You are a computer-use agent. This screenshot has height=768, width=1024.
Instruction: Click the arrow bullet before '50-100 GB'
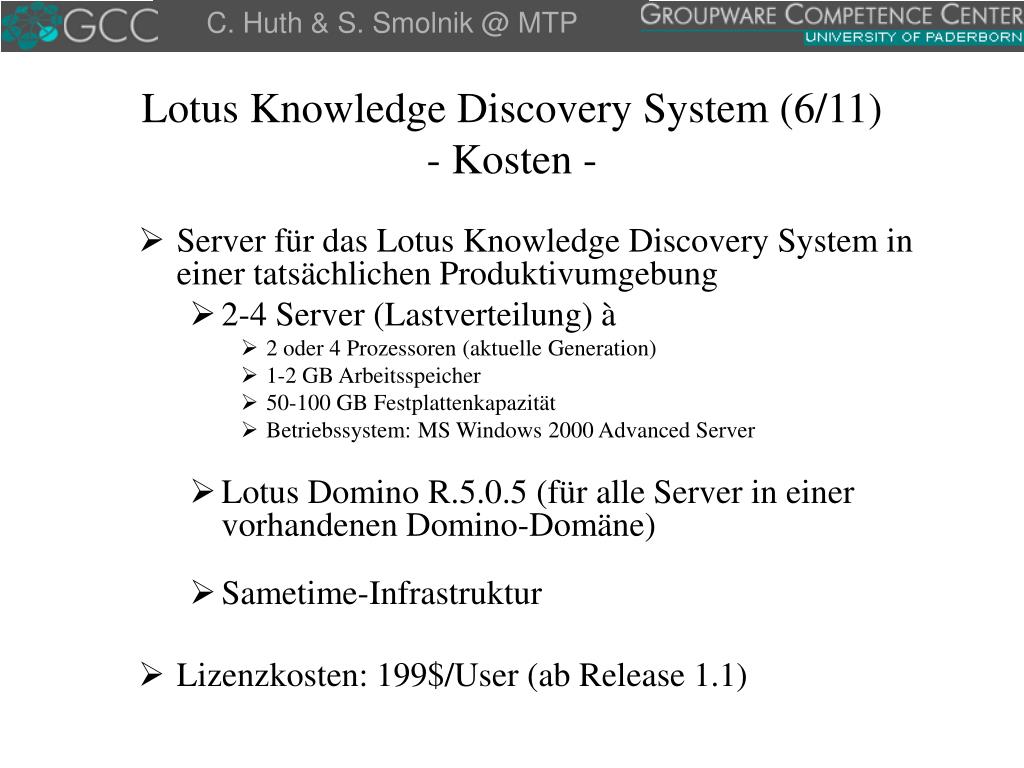(249, 402)
